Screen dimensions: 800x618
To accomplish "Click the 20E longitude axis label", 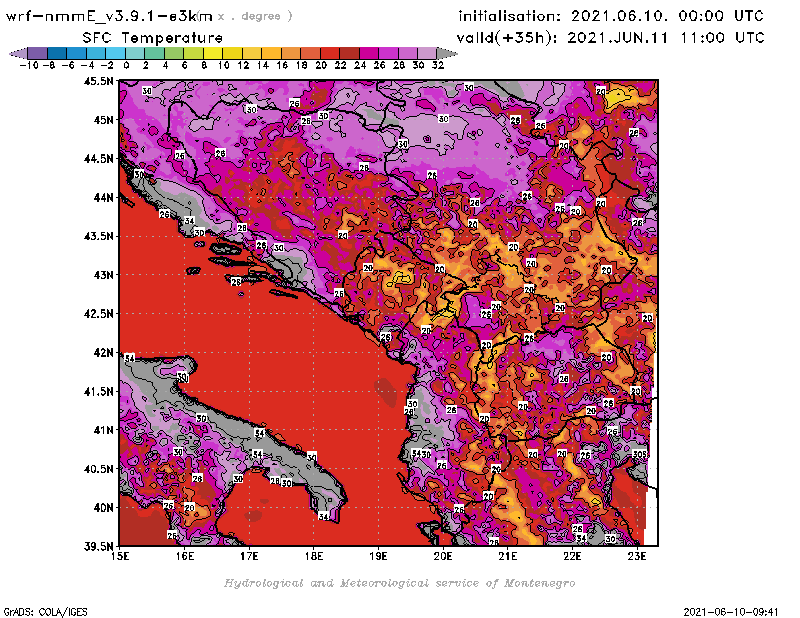I will pos(443,556).
